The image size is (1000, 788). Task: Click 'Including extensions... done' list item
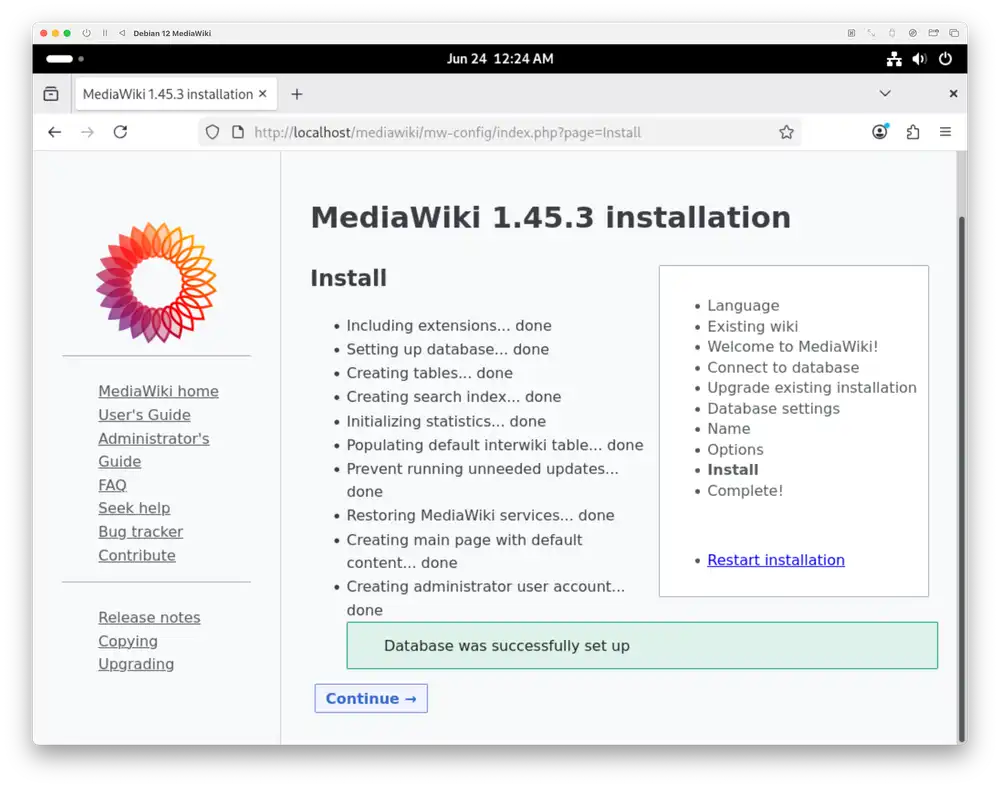449,326
